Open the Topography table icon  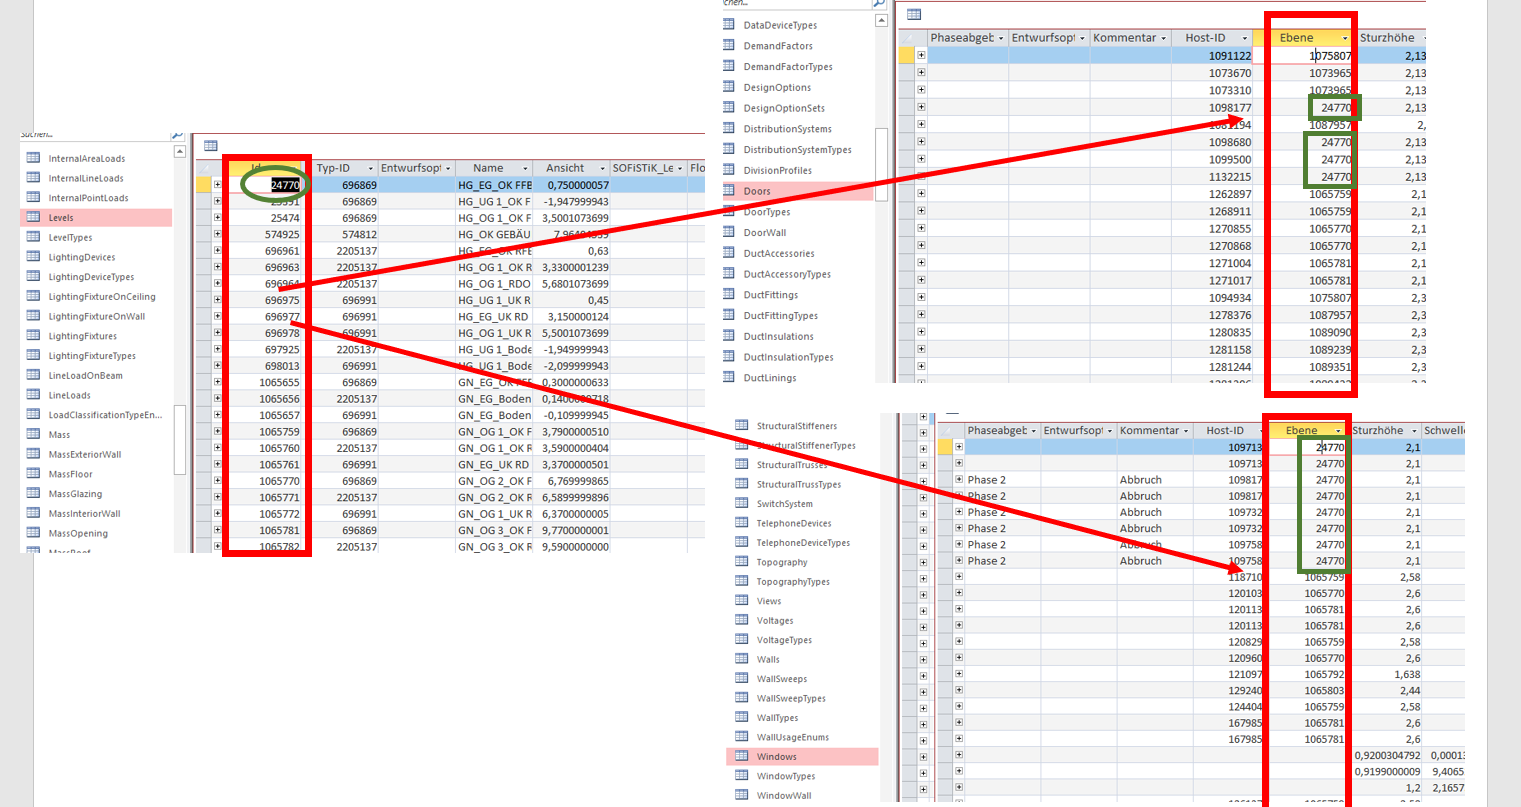click(x=742, y=561)
